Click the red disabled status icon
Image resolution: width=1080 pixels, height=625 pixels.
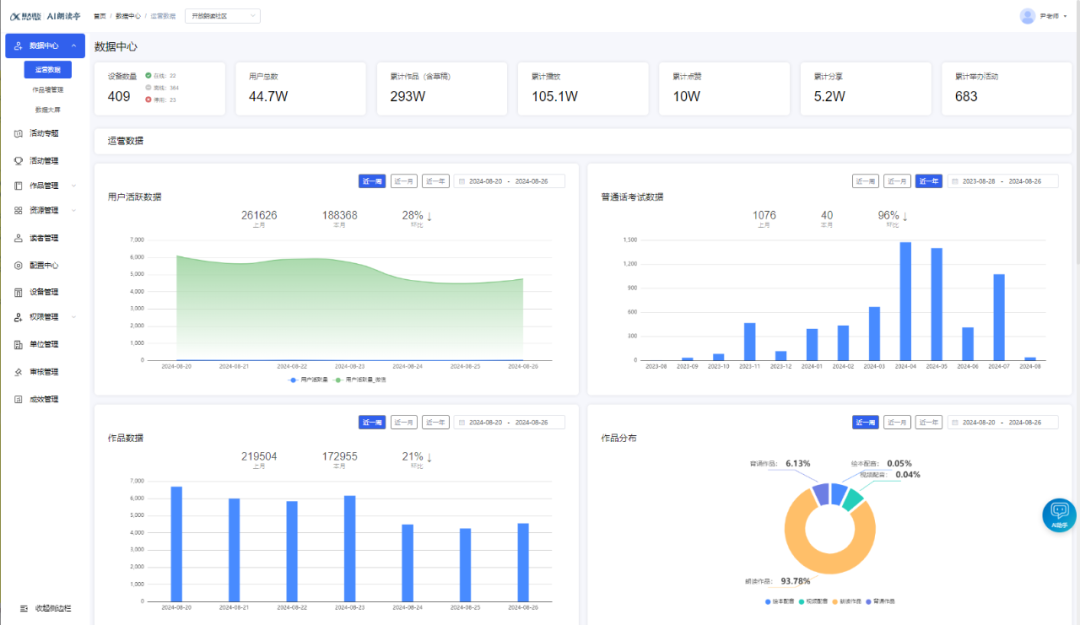coord(148,100)
